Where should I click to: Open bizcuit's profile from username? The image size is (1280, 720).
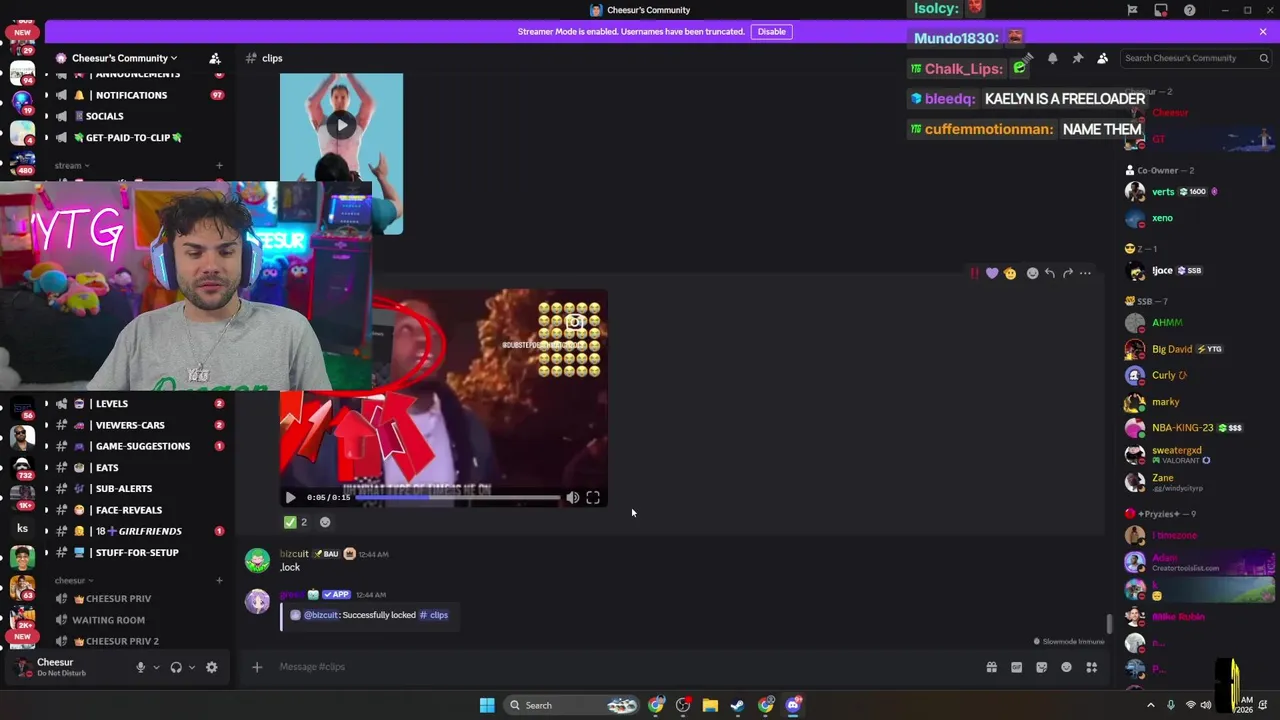(x=294, y=553)
